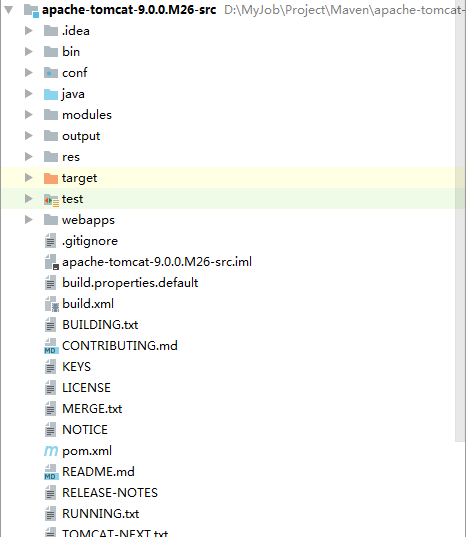Image resolution: width=466 pixels, height=537 pixels.
Task: Select the .gitignore file name
Action: pyautogui.click(x=90, y=241)
